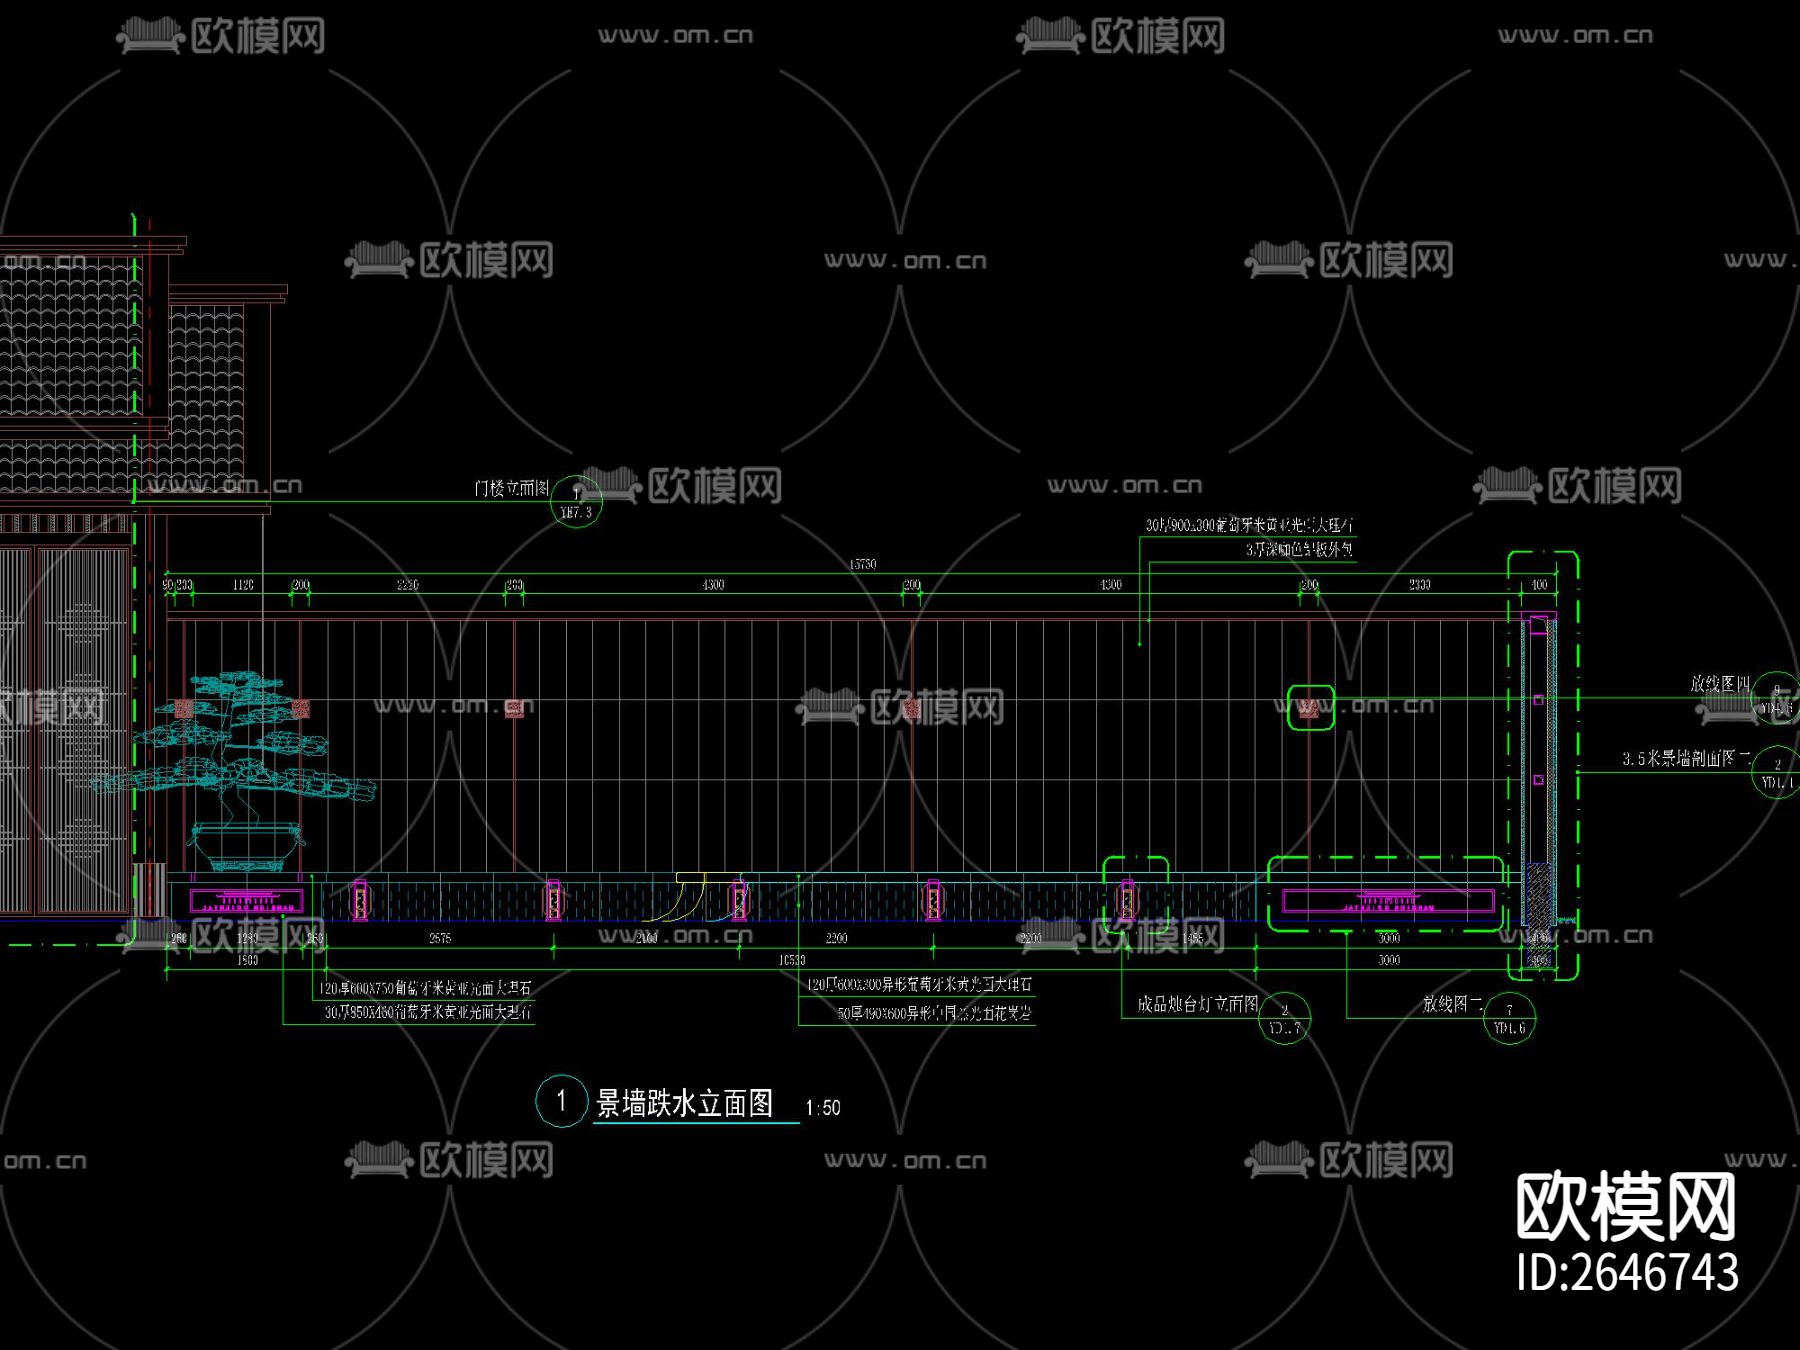The image size is (1800, 1350).
Task: Select the top dimension value 1120
Action: (243, 584)
